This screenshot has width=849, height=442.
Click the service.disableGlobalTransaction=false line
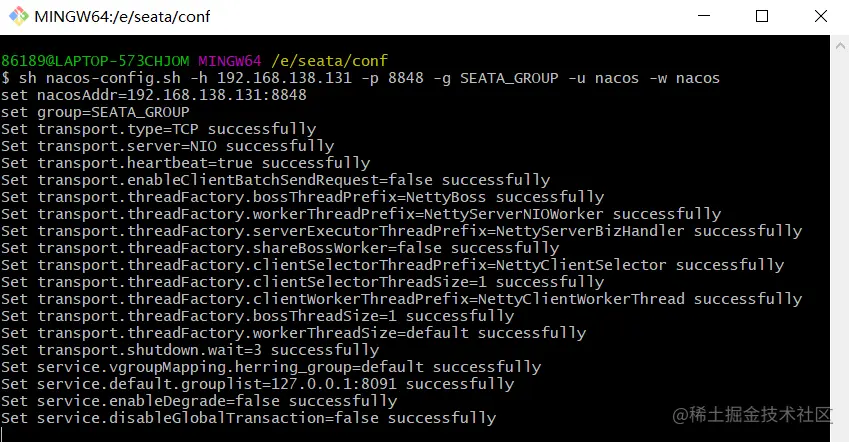[x=249, y=418]
